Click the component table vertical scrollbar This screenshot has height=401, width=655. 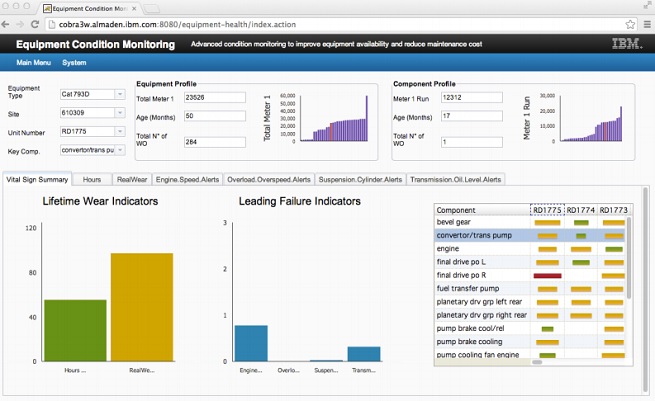pos(629,257)
